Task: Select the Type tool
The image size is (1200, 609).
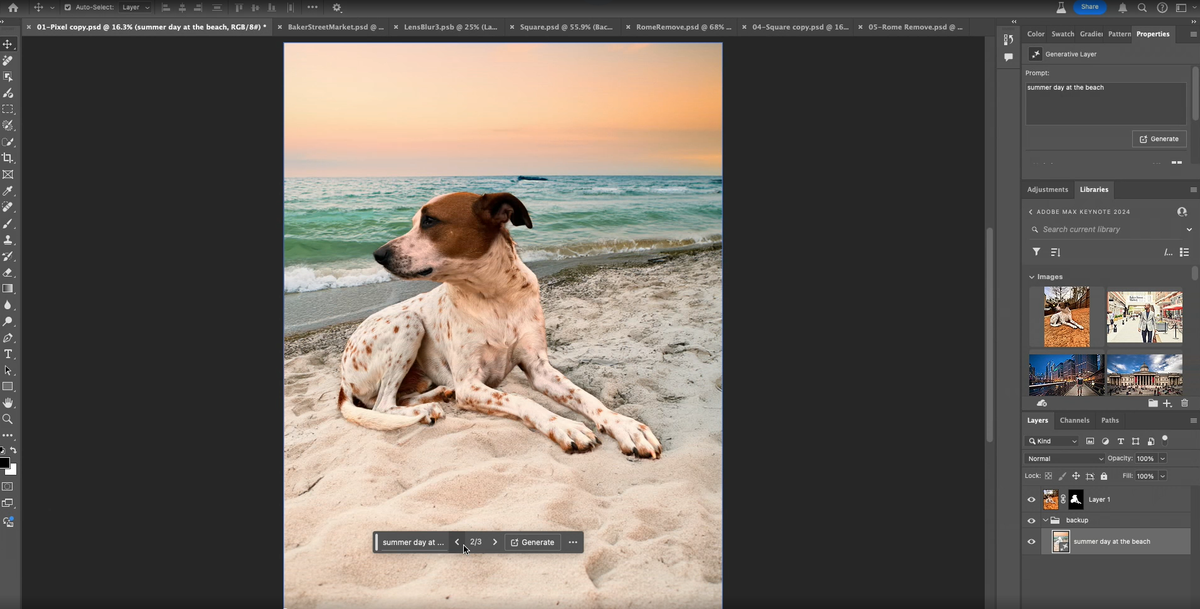Action: pos(7,352)
